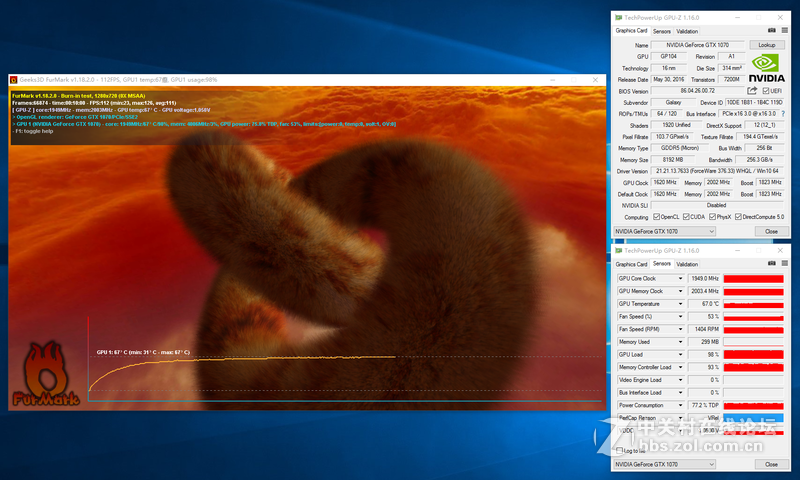The image size is (800, 480).
Task: Click the Bus Interface question mark icon
Action: [782, 115]
